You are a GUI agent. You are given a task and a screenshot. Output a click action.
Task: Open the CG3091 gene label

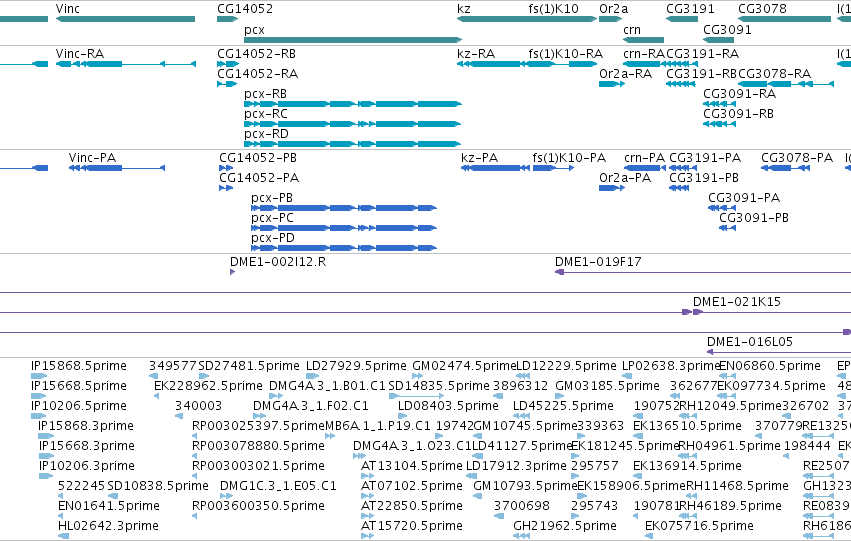(x=727, y=29)
